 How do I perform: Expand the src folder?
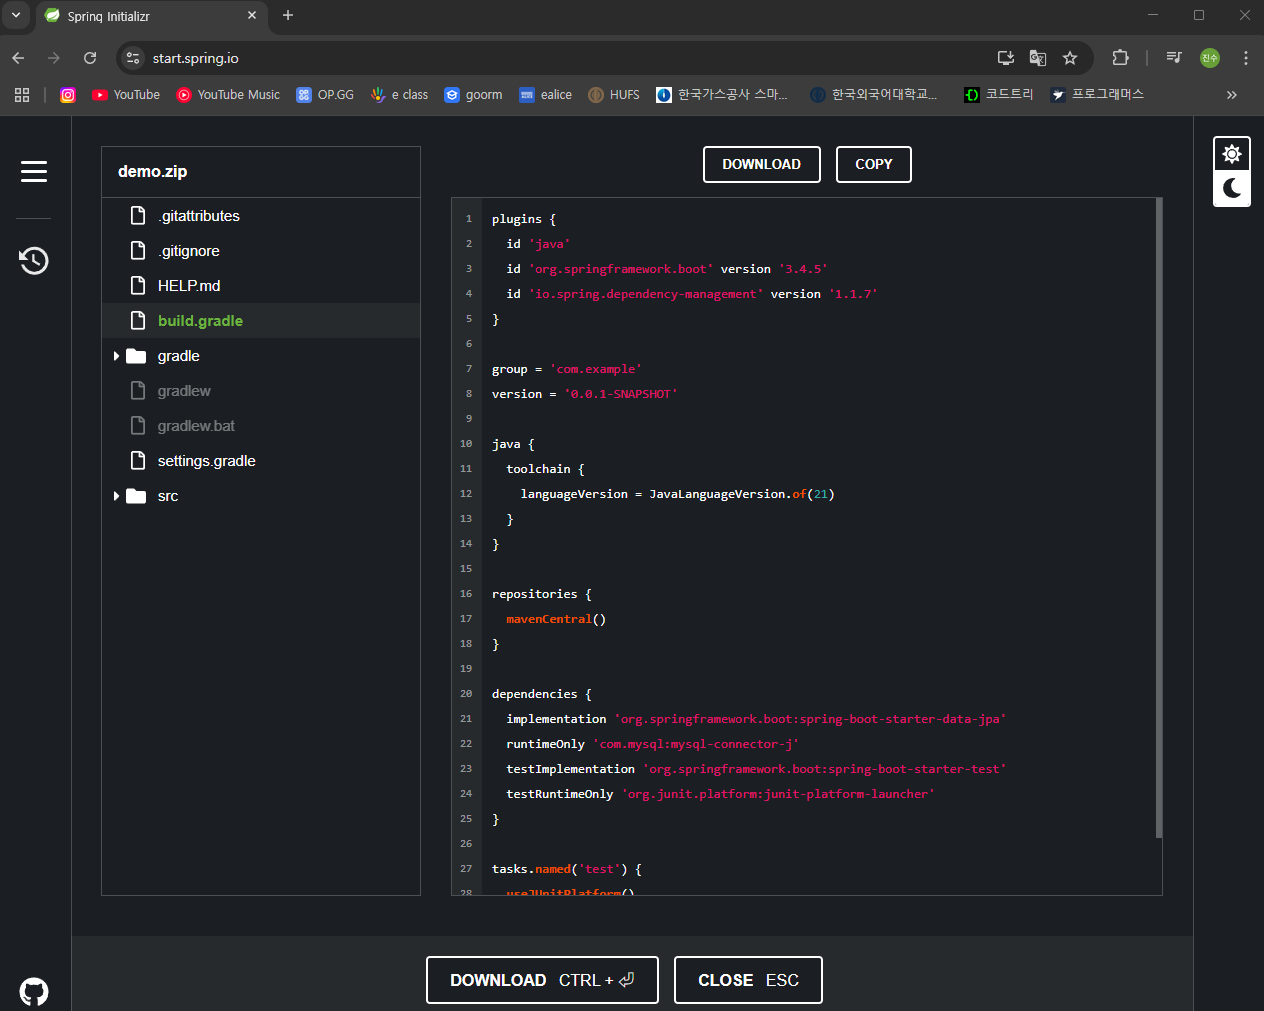coord(116,496)
